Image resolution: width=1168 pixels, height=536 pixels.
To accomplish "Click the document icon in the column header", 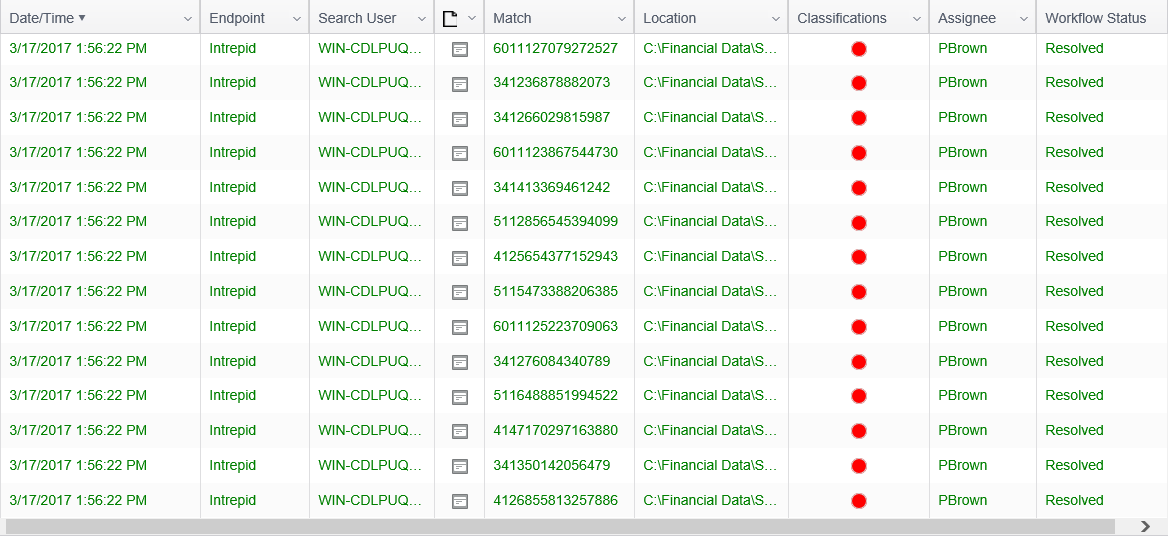I will pyautogui.click(x=450, y=18).
